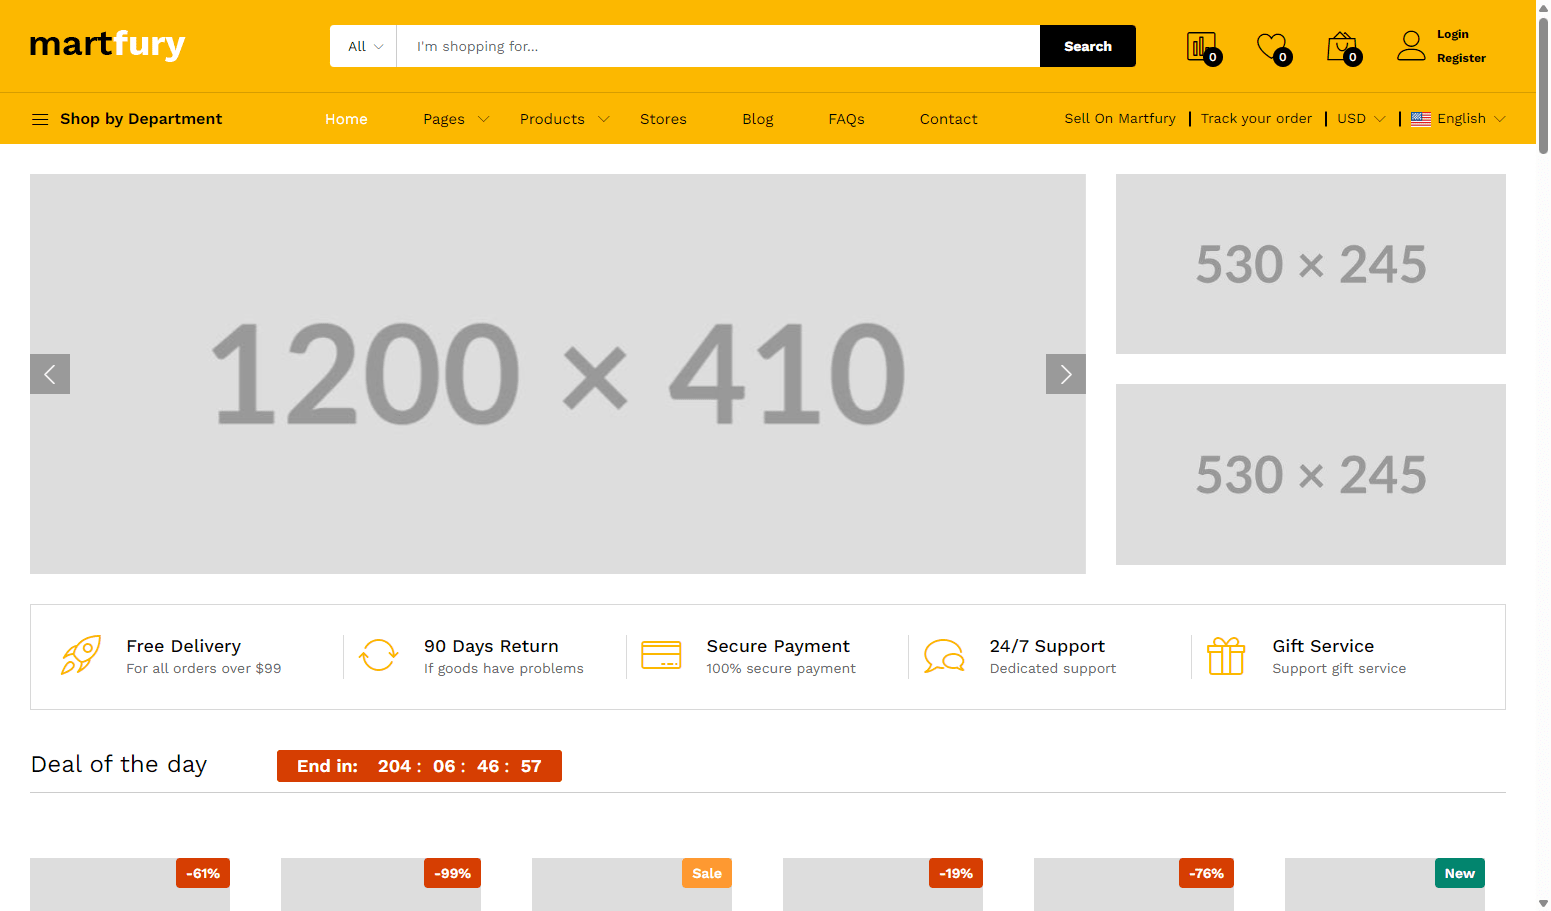
Task: Open Track your order link
Action: (1256, 119)
